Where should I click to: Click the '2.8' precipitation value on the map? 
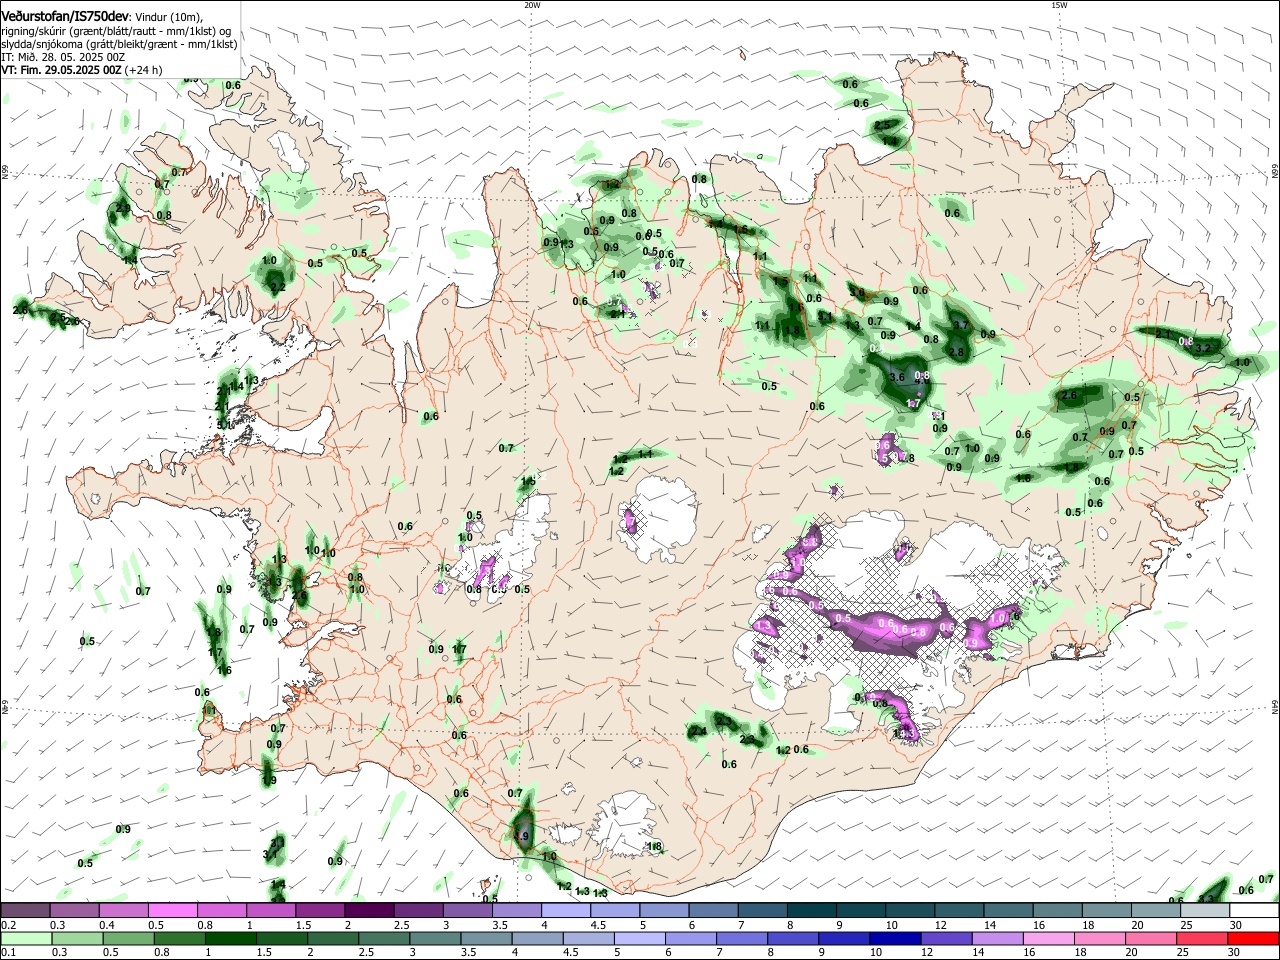click(956, 352)
